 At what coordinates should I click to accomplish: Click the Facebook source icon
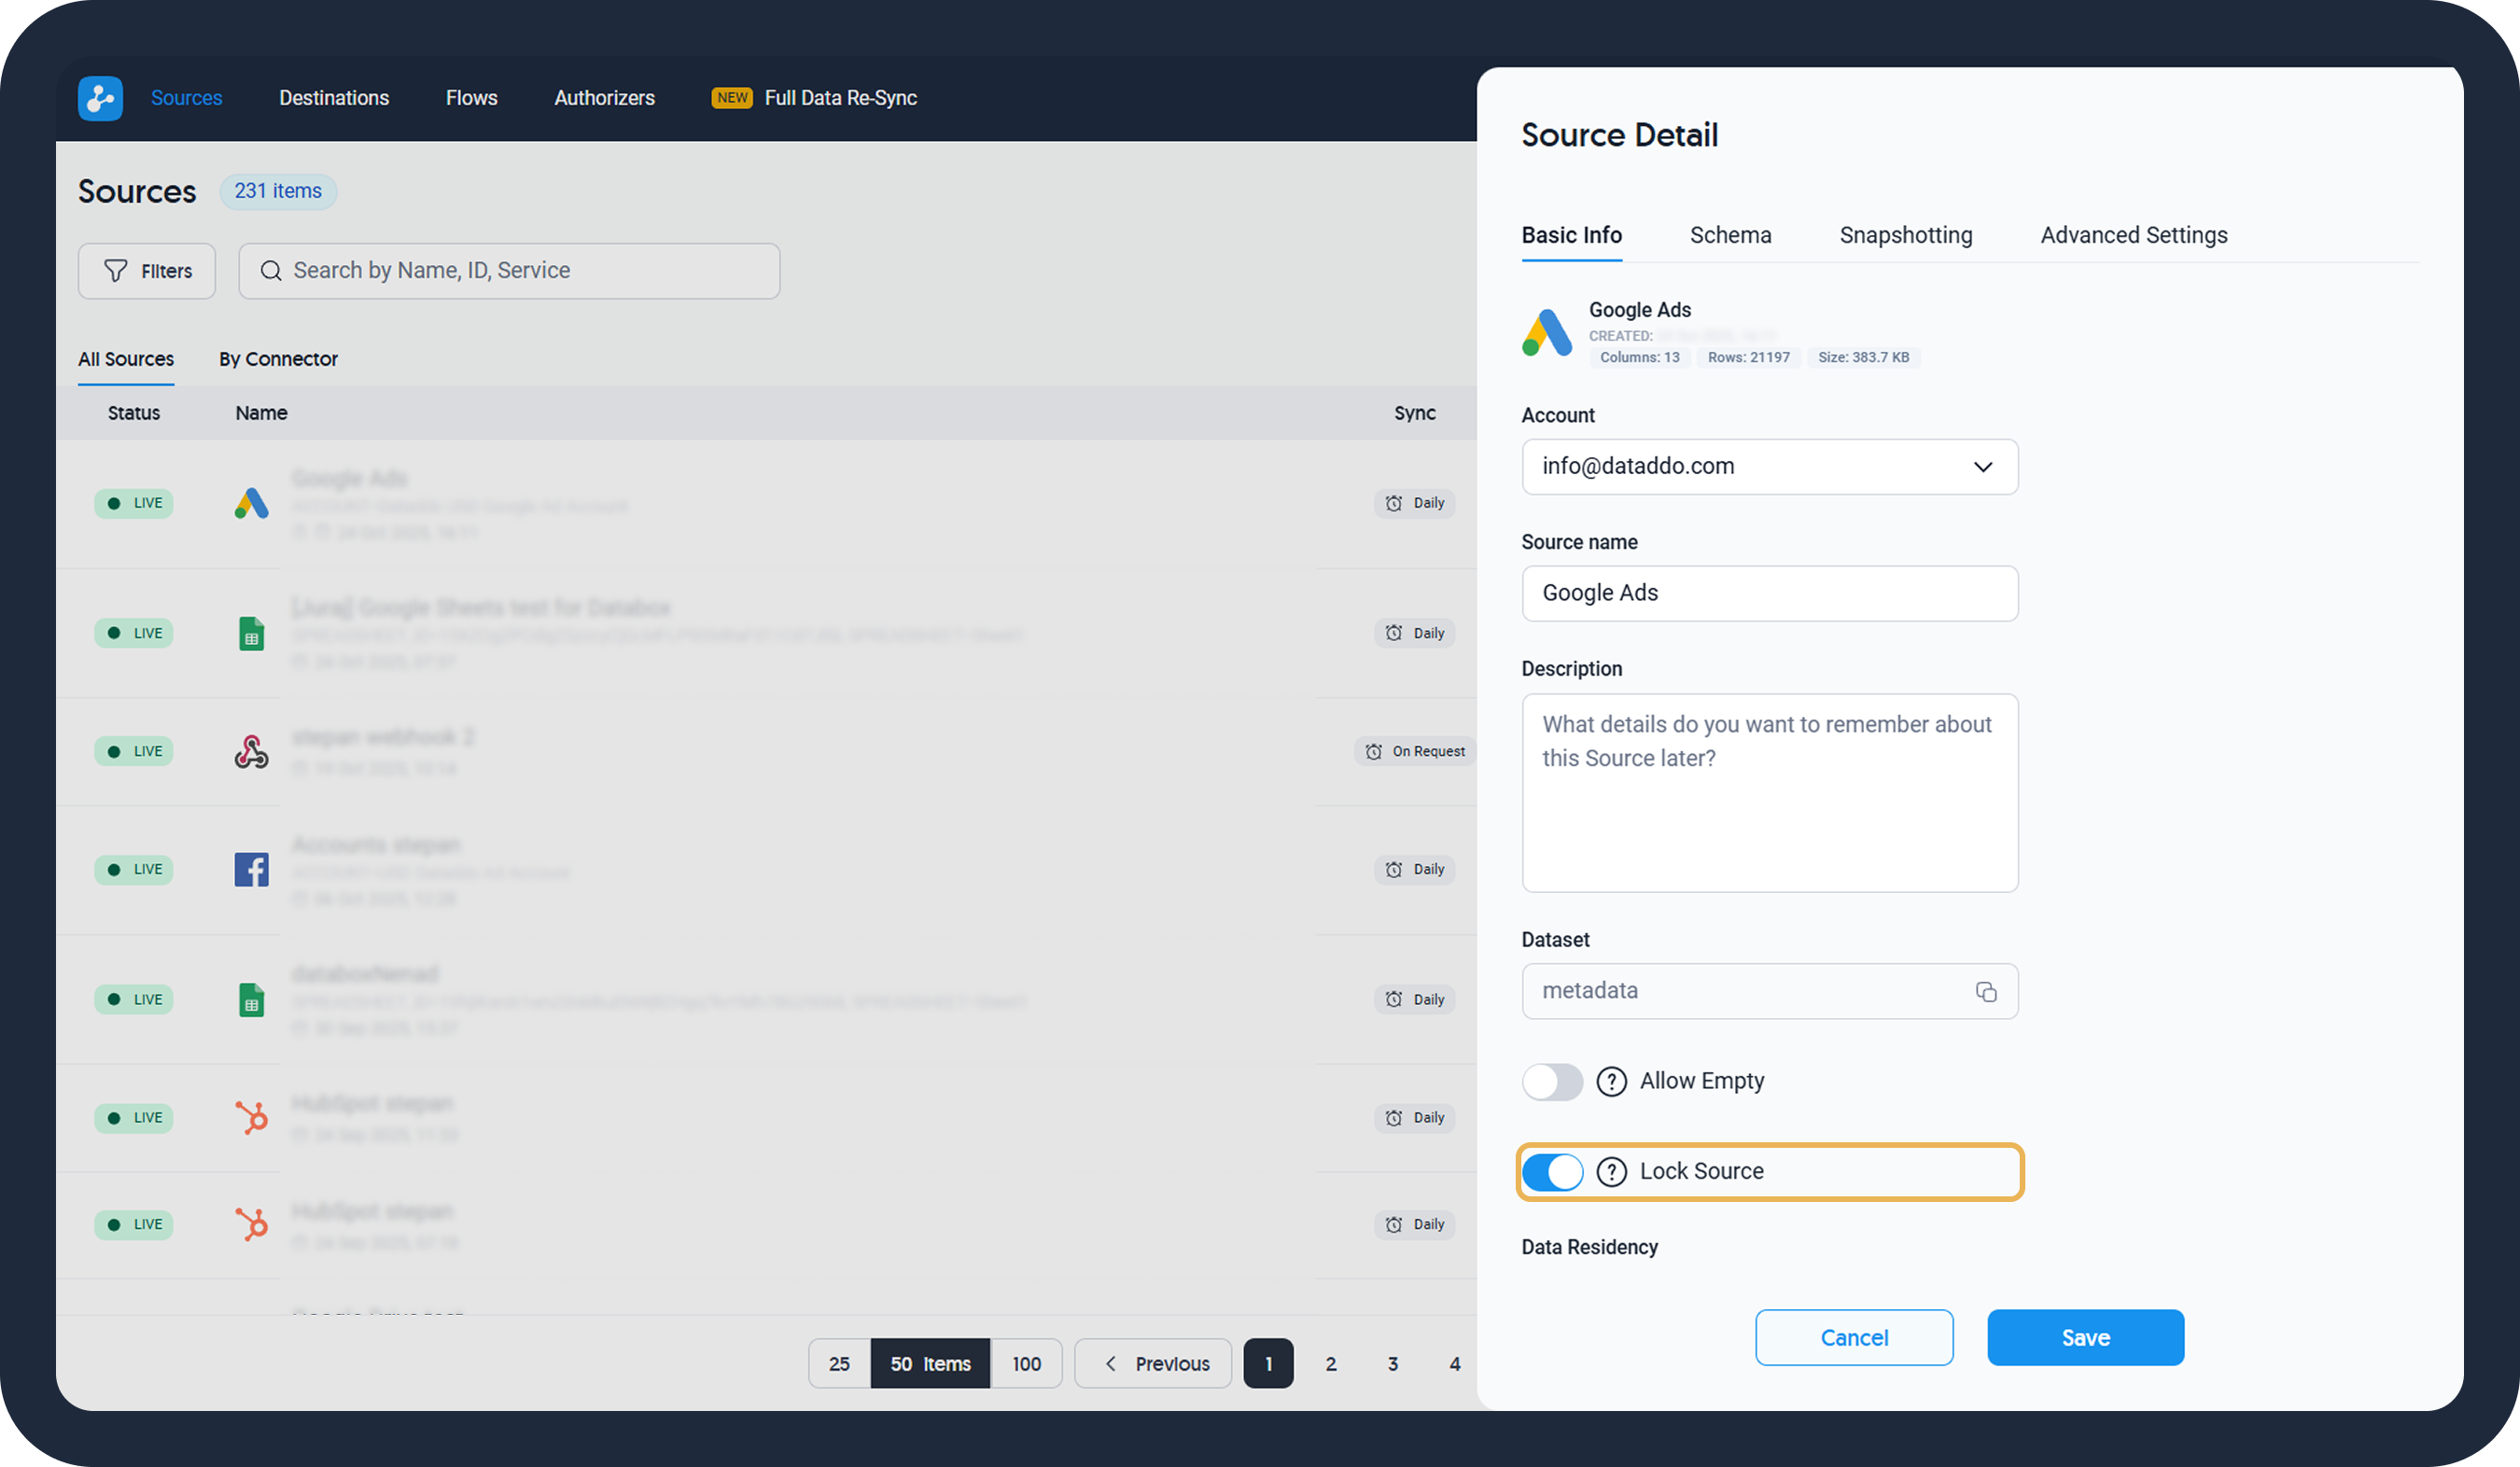click(x=251, y=869)
